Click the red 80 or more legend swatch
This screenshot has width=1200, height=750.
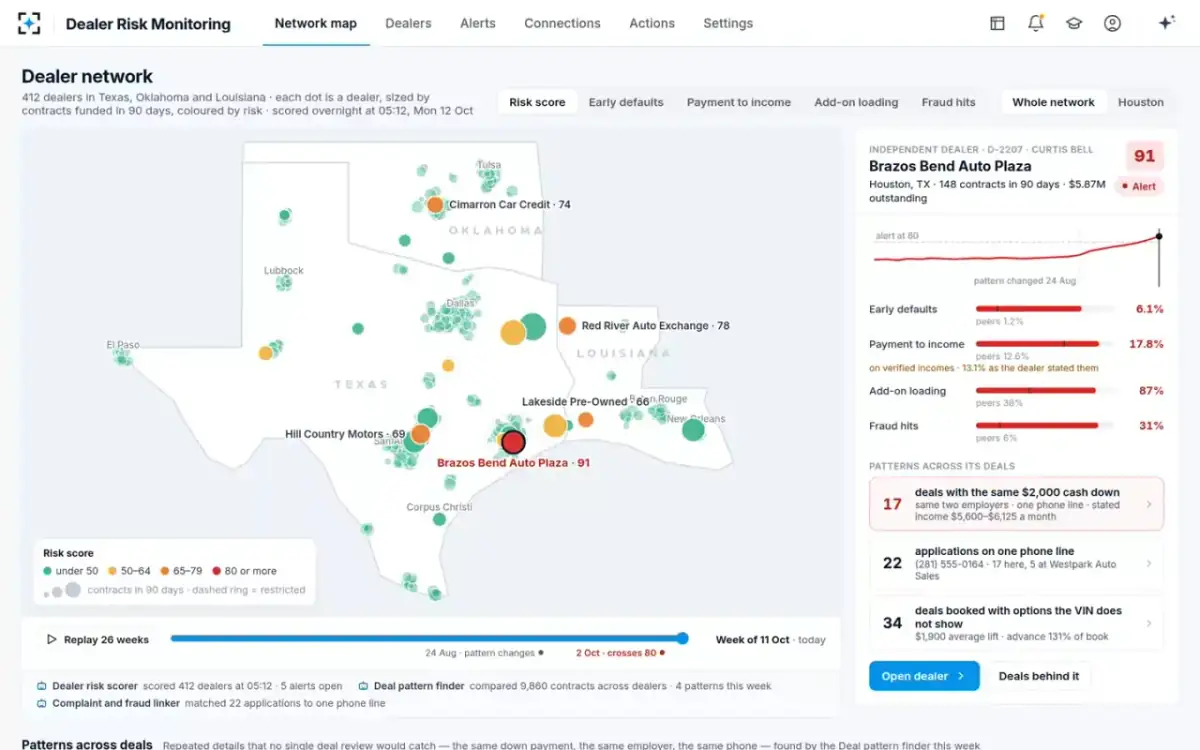[x=216, y=571]
